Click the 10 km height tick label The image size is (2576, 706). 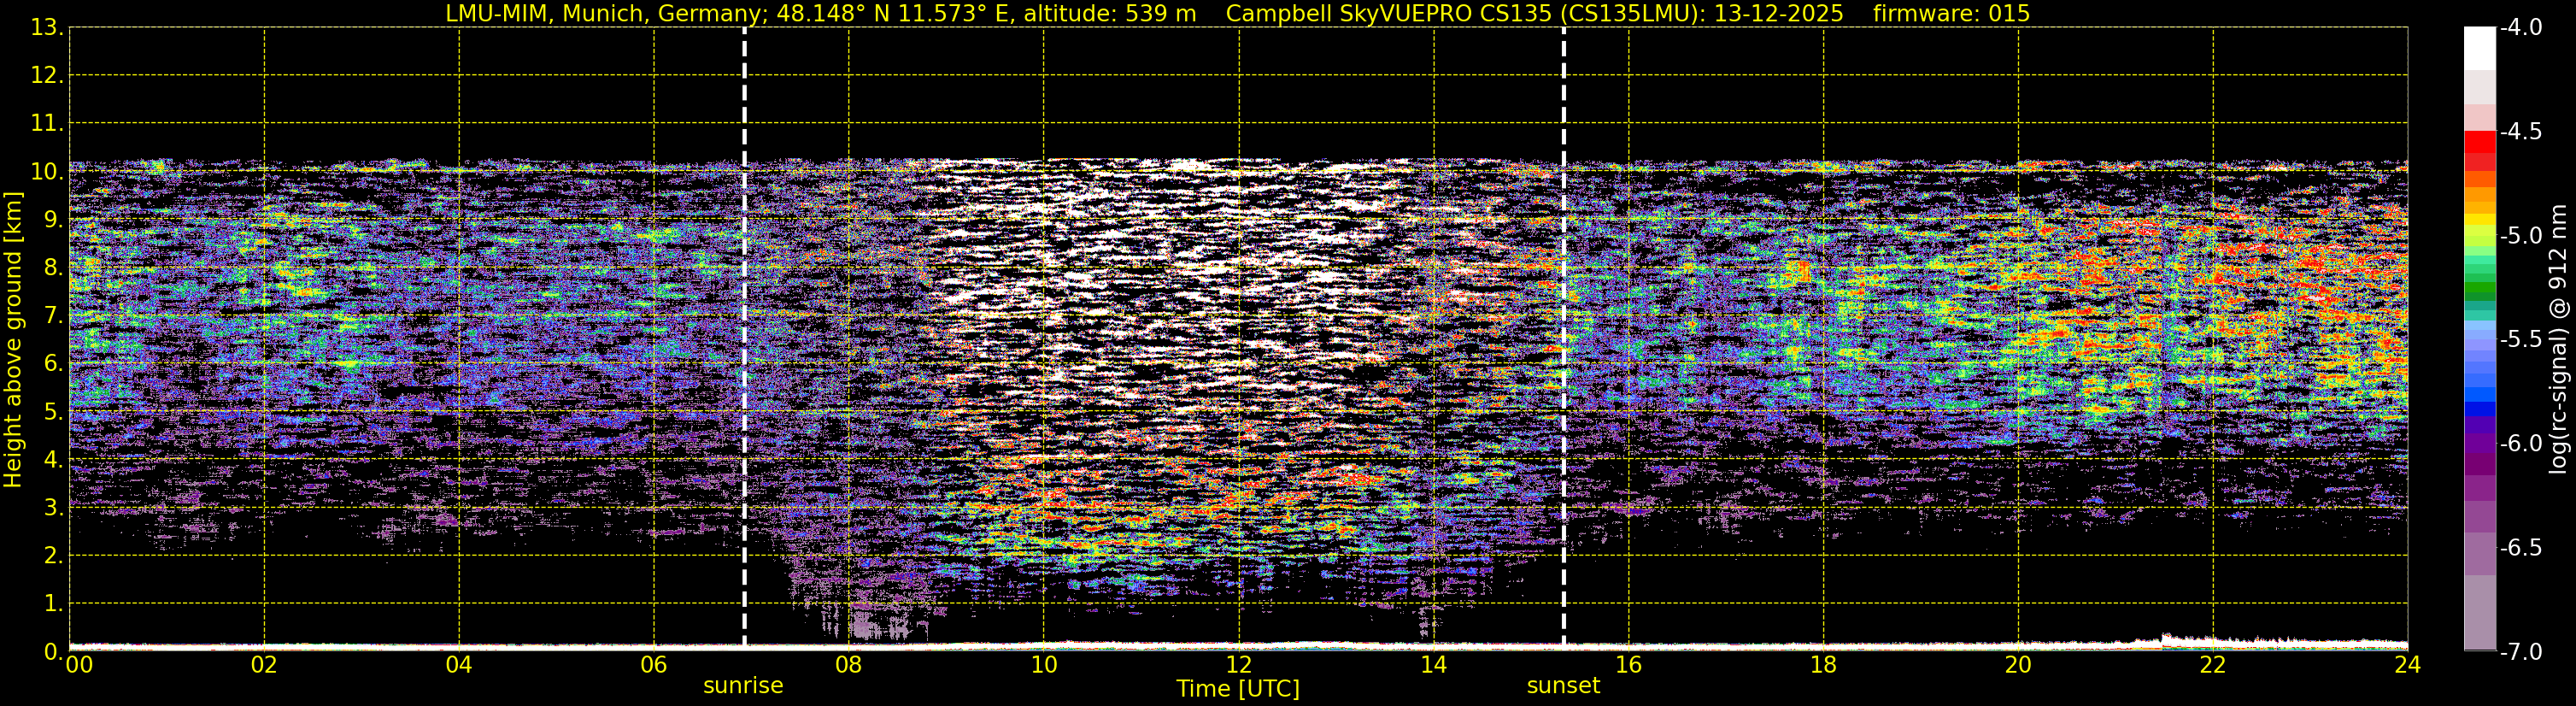[x=47, y=172]
